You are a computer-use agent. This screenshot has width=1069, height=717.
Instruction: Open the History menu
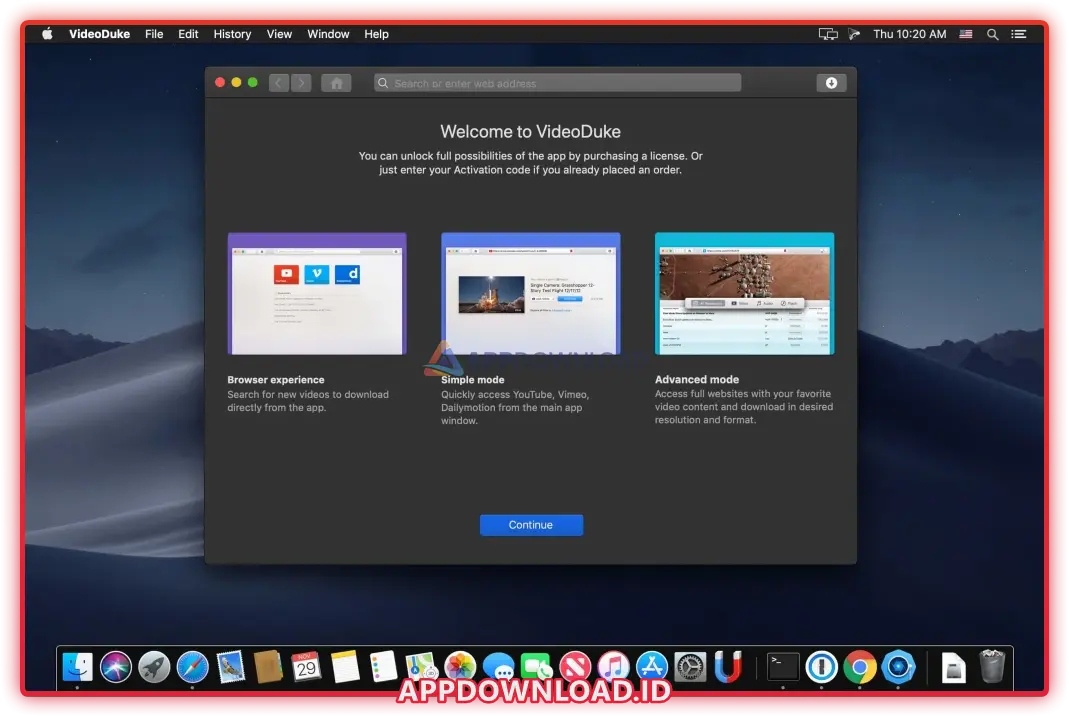pos(232,34)
